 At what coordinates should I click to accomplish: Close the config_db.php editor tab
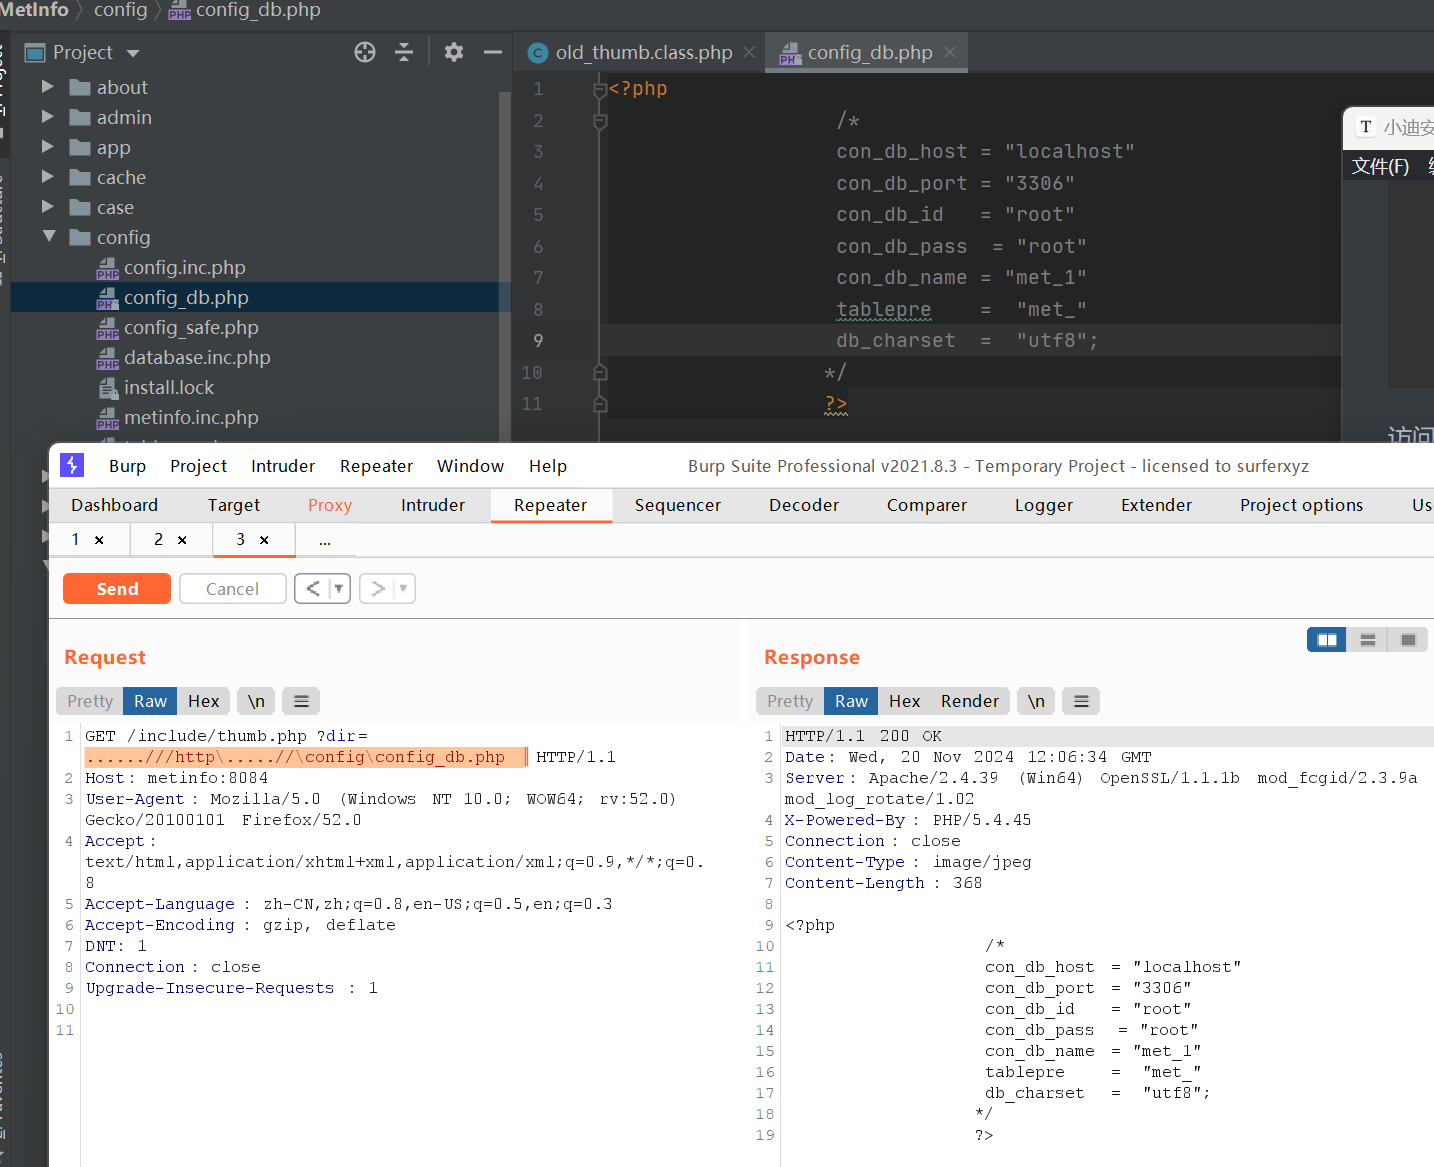point(950,52)
